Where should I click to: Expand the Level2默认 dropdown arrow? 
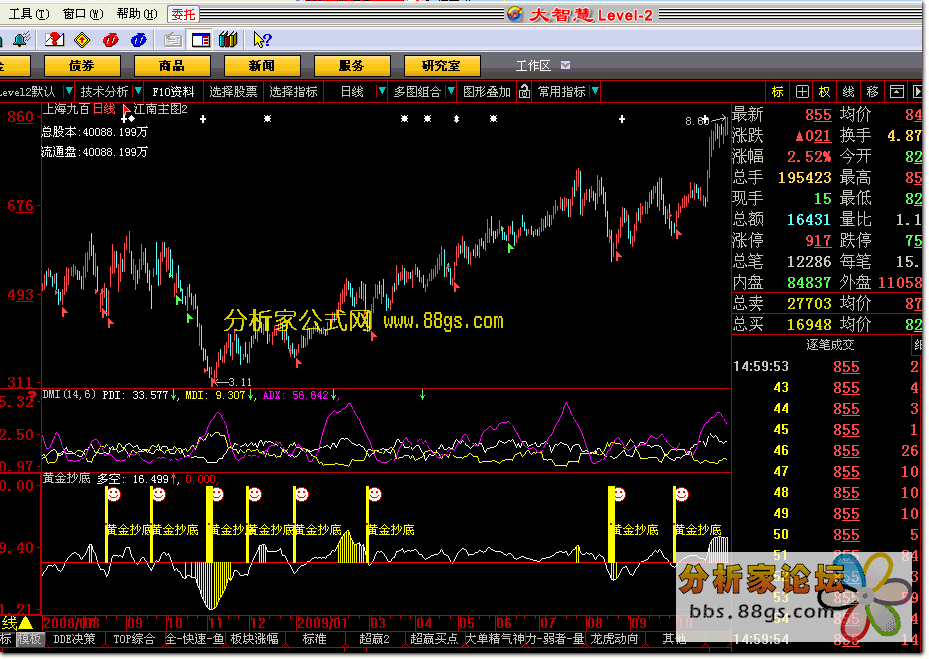coord(69,91)
